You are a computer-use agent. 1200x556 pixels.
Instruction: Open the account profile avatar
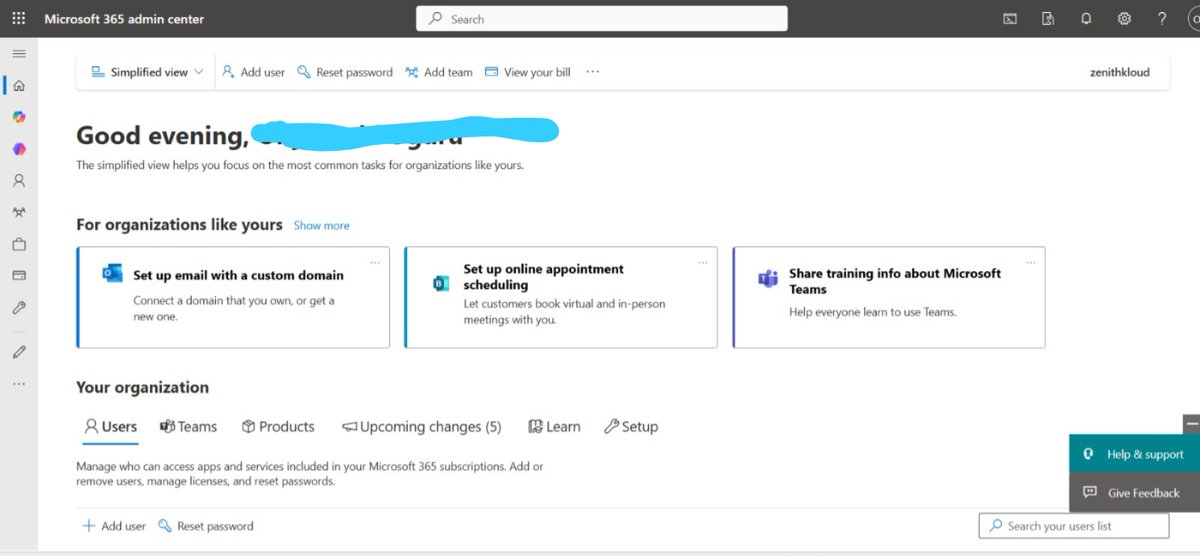(1193, 19)
